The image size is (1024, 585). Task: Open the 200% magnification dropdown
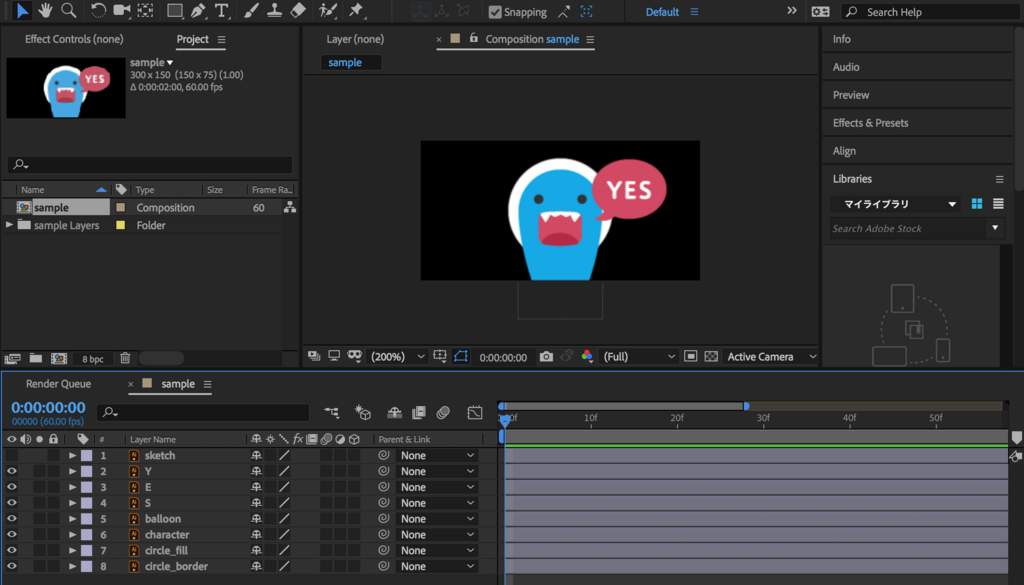[398, 356]
